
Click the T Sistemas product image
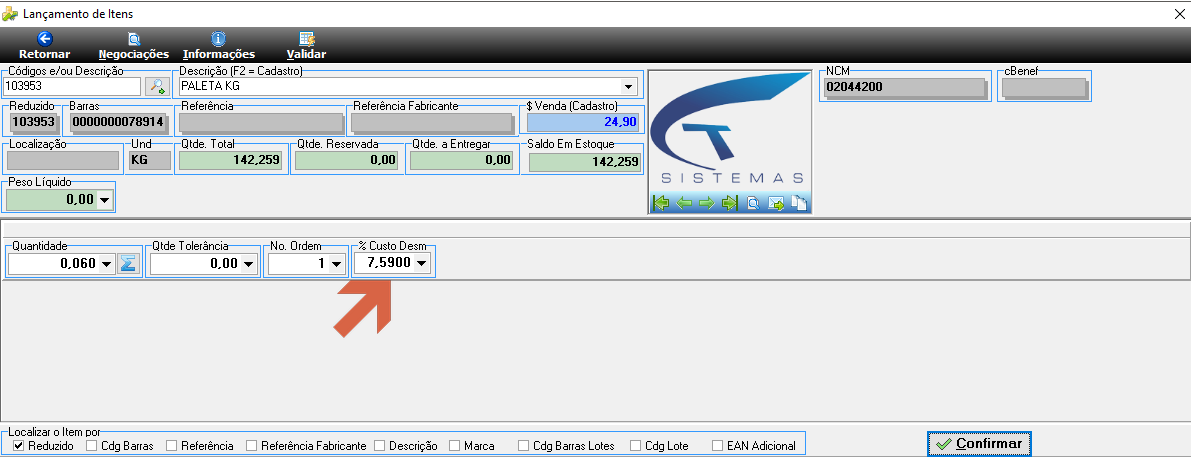pyautogui.click(x=730, y=132)
